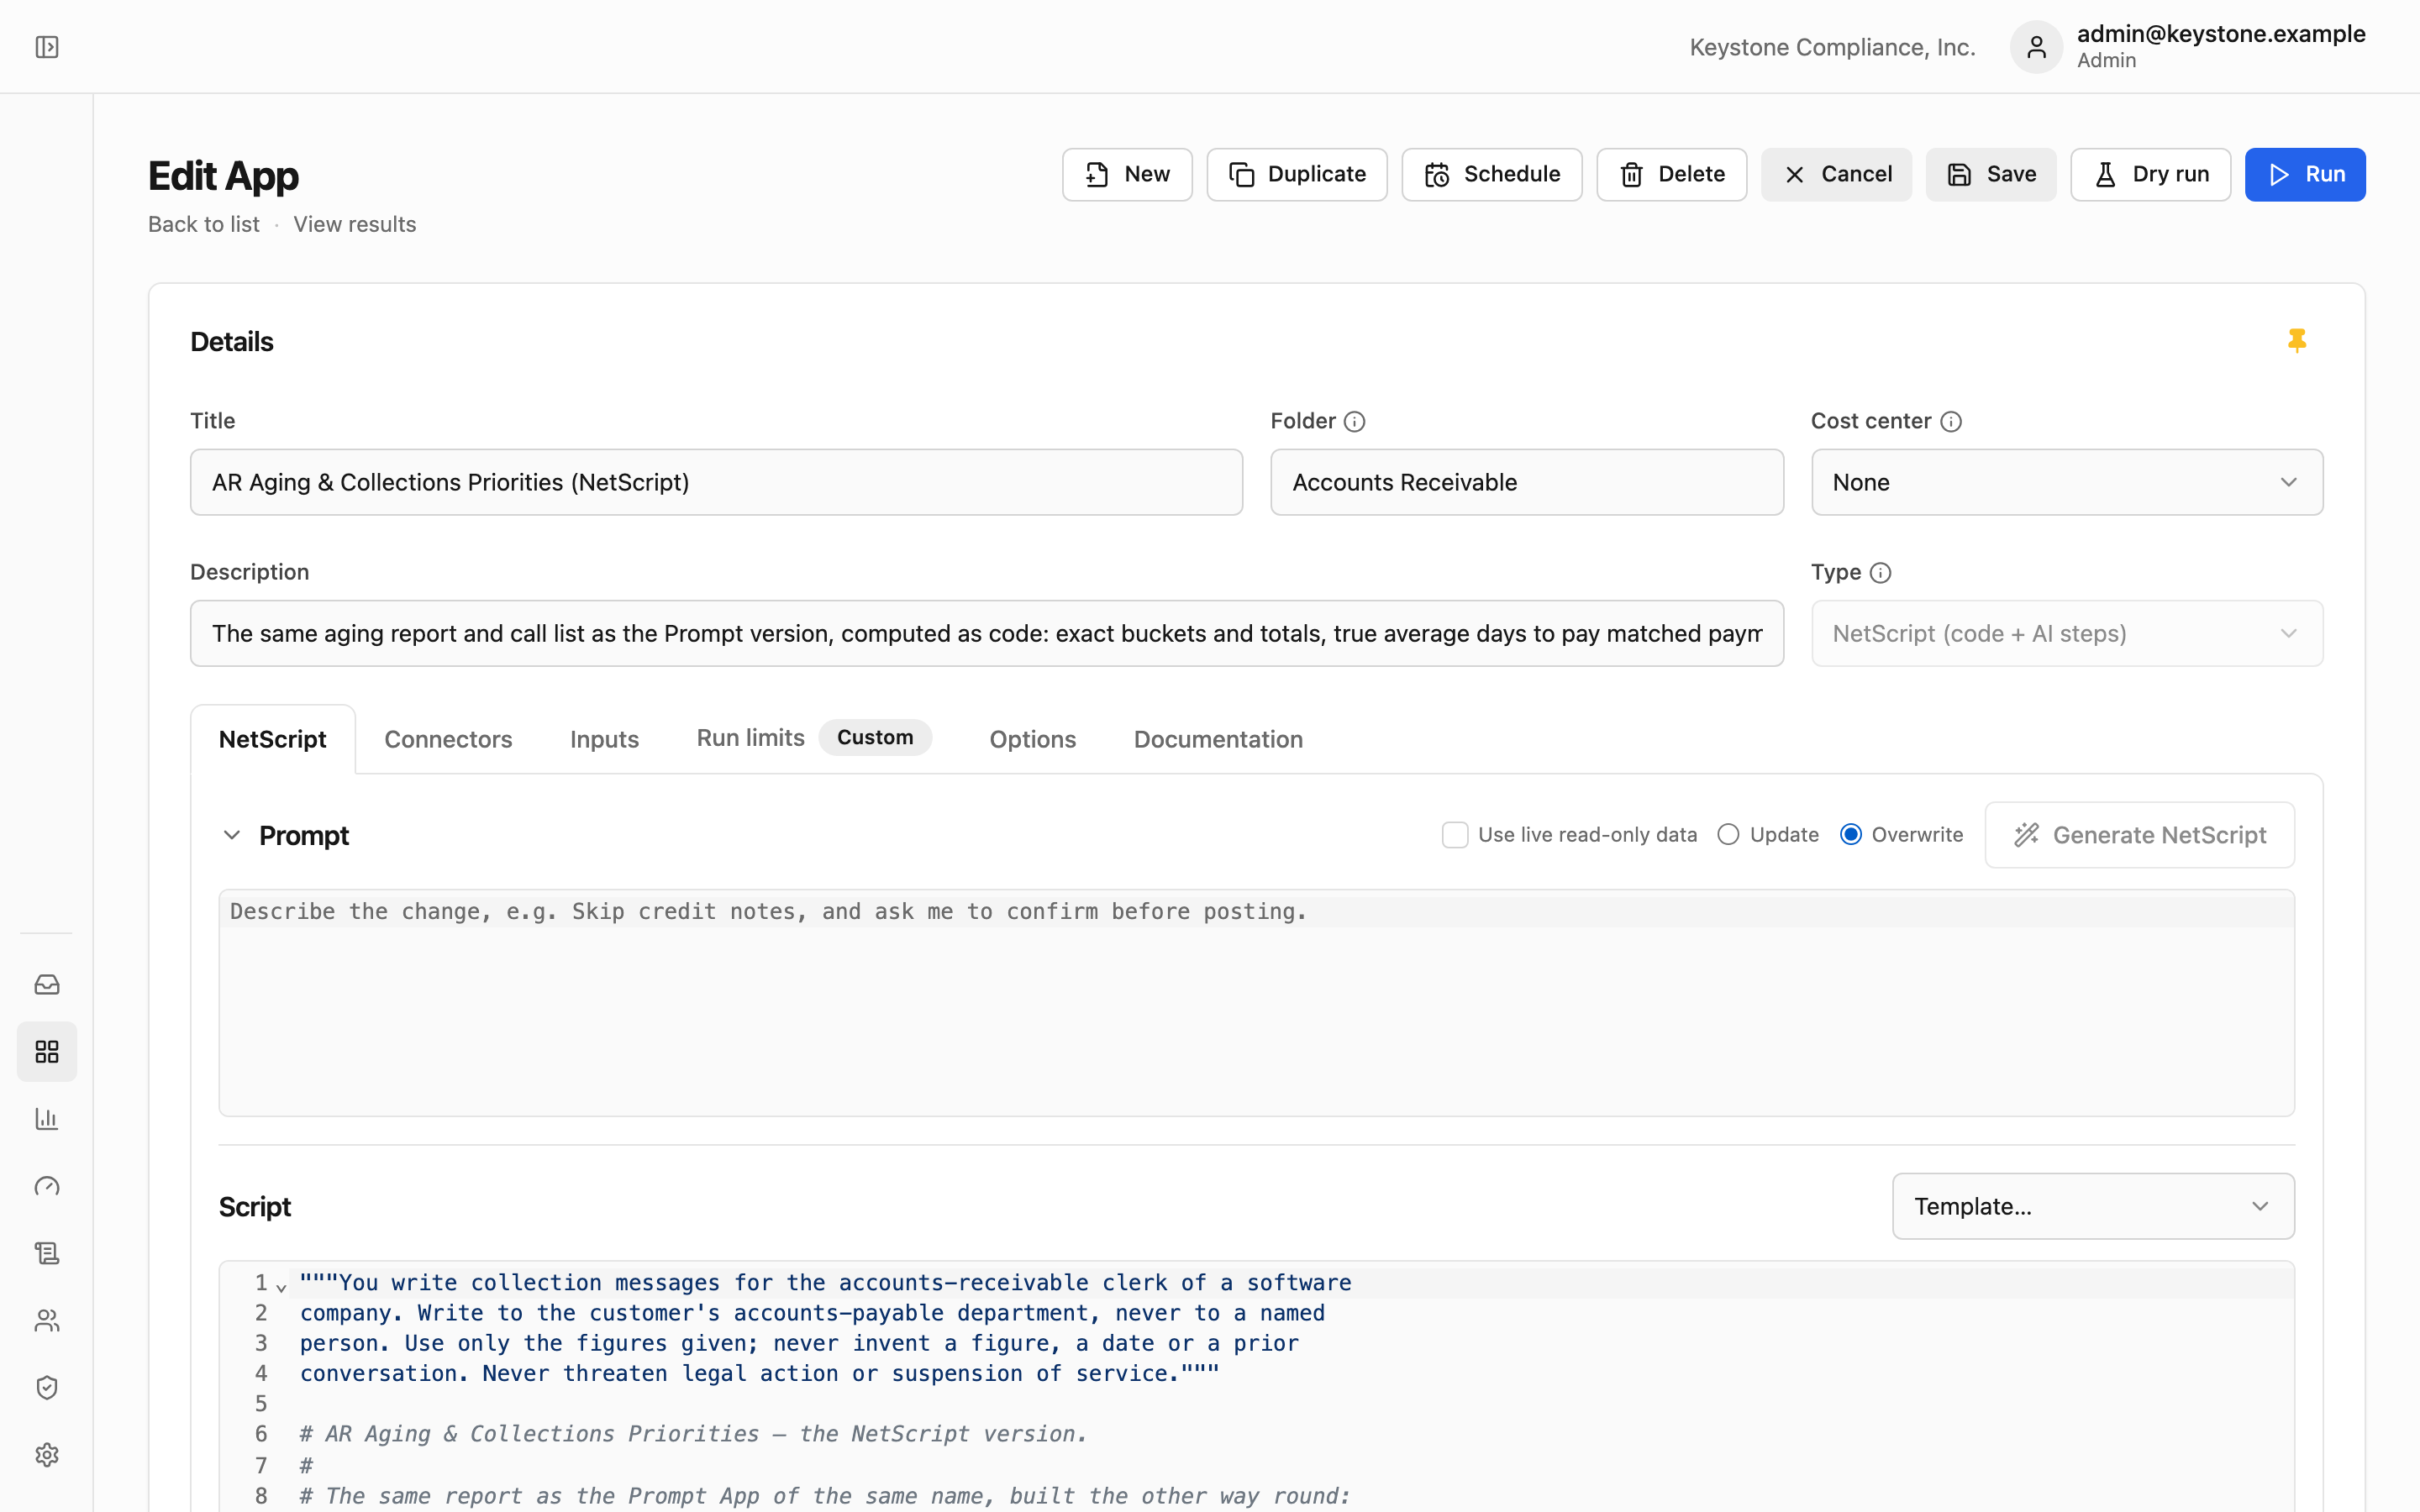Viewport: 2420px width, 1512px height.
Task: Open the Type info icon
Action: tap(1880, 573)
